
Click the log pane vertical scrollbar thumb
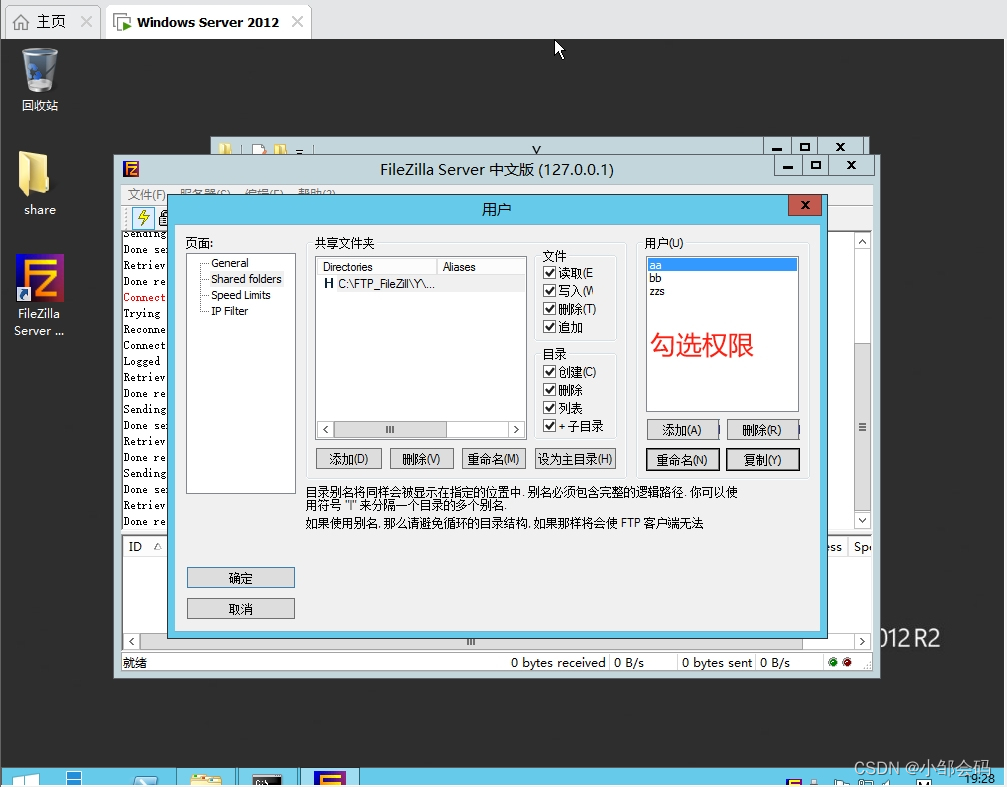[x=863, y=427]
